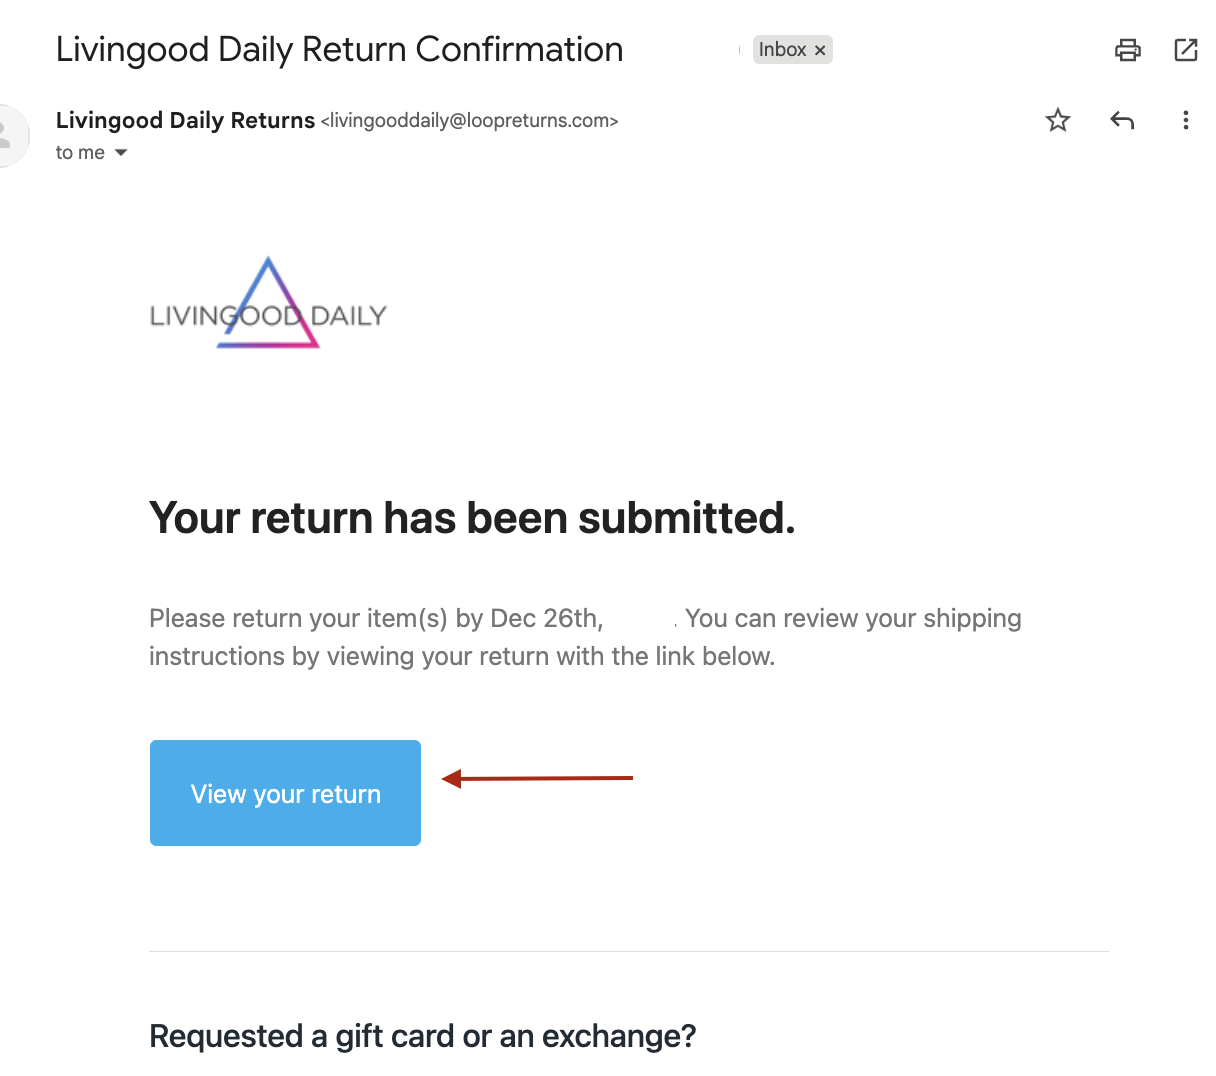Click the "Please return your item(s)" paragraph
Viewport: 1216px width, 1076px height.
(462, 637)
